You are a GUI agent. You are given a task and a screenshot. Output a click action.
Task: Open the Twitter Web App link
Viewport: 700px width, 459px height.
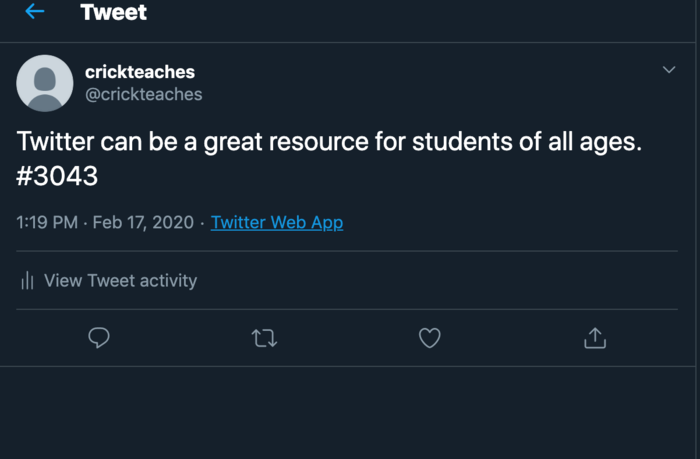click(x=277, y=222)
